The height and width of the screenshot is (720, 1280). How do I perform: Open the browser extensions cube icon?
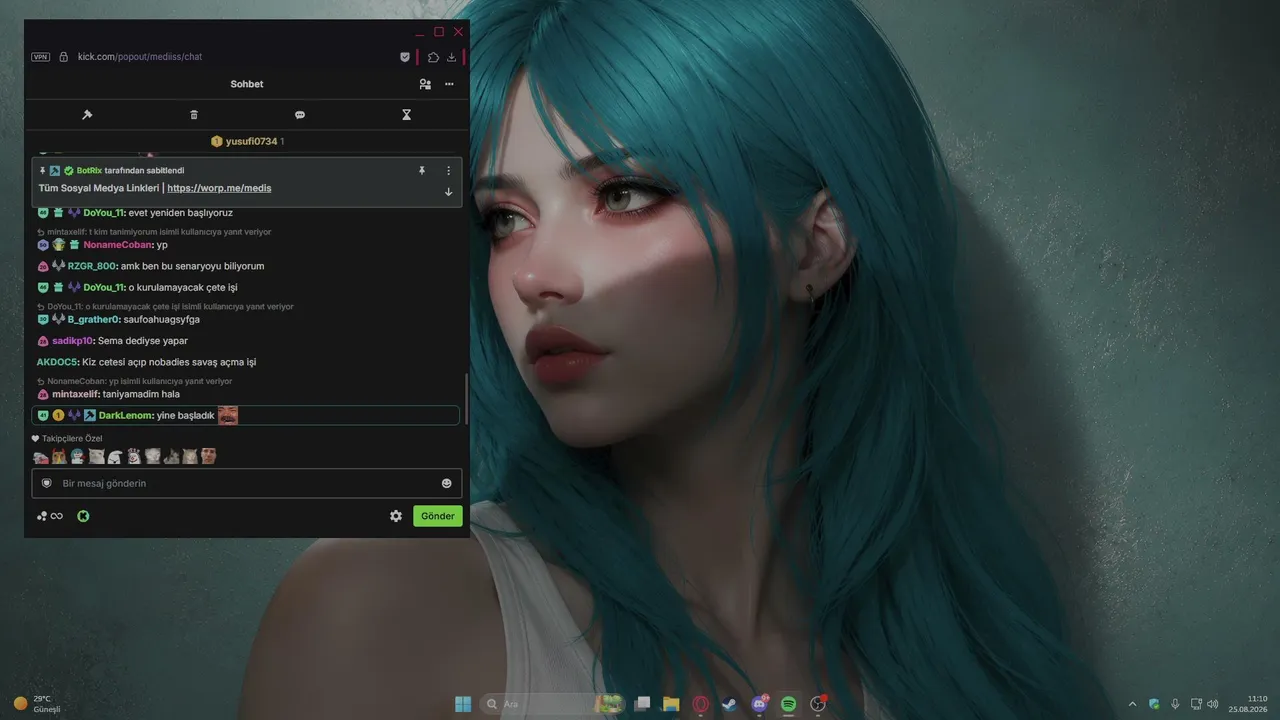click(x=433, y=57)
